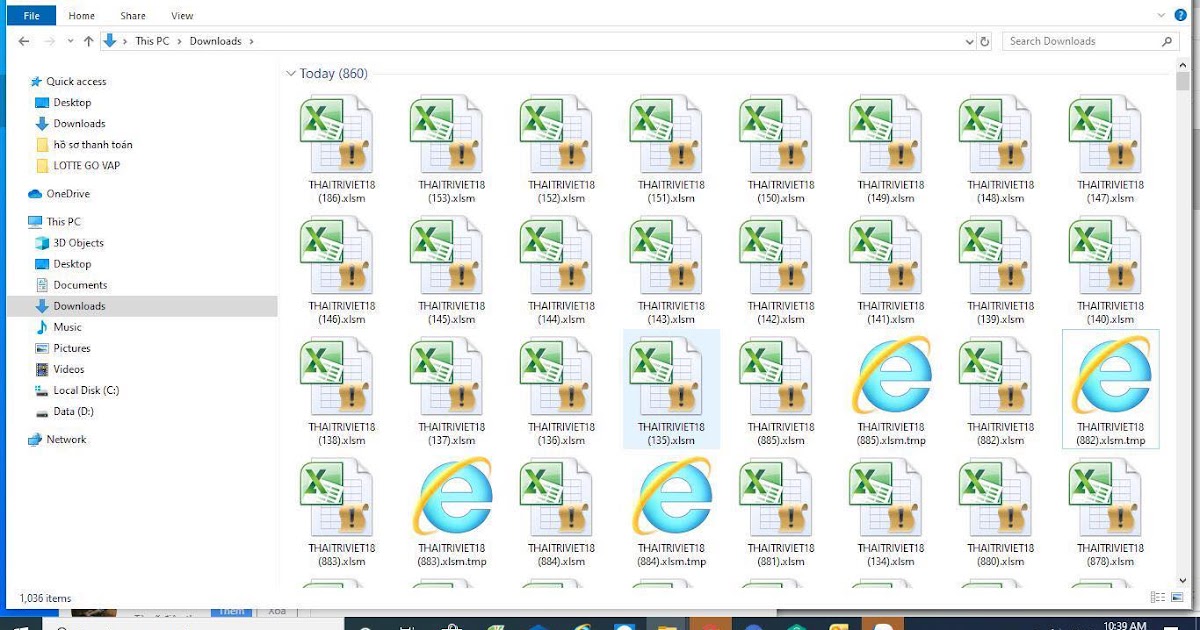Select file THAITRIVIET18 (151).xlsm

[x=671, y=149]
